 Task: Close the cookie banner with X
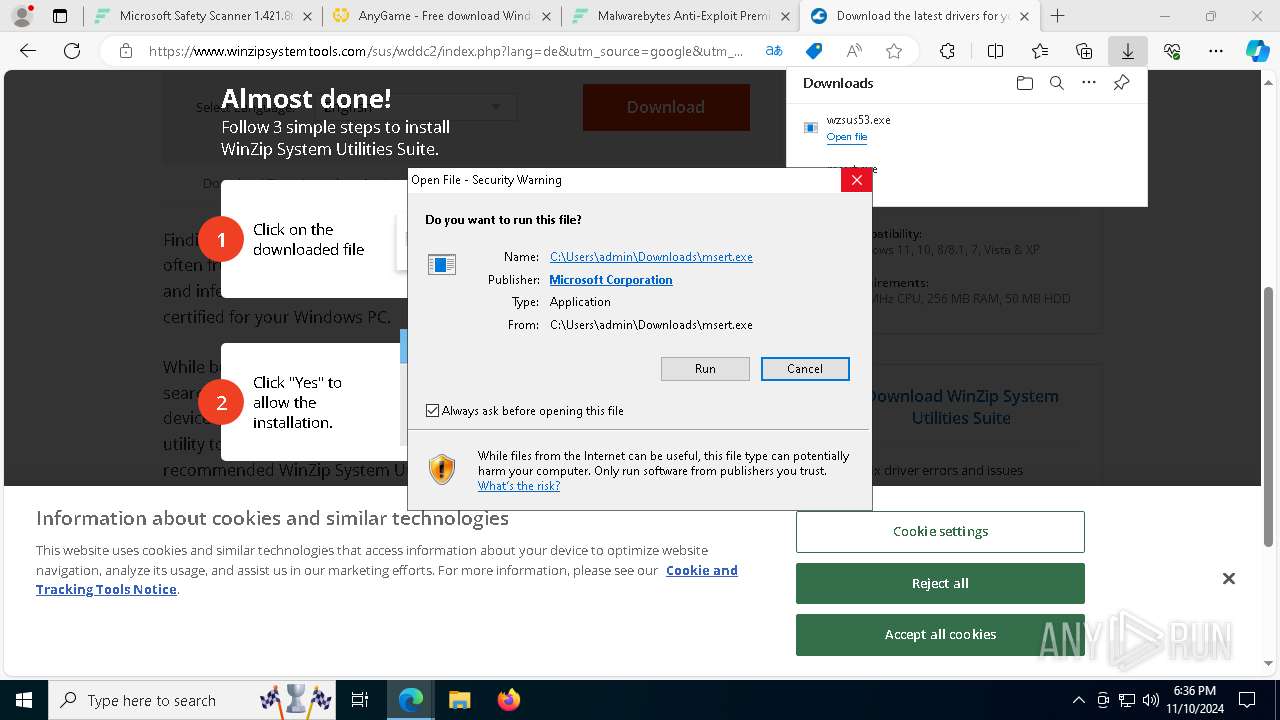(x=1229, y=579)
